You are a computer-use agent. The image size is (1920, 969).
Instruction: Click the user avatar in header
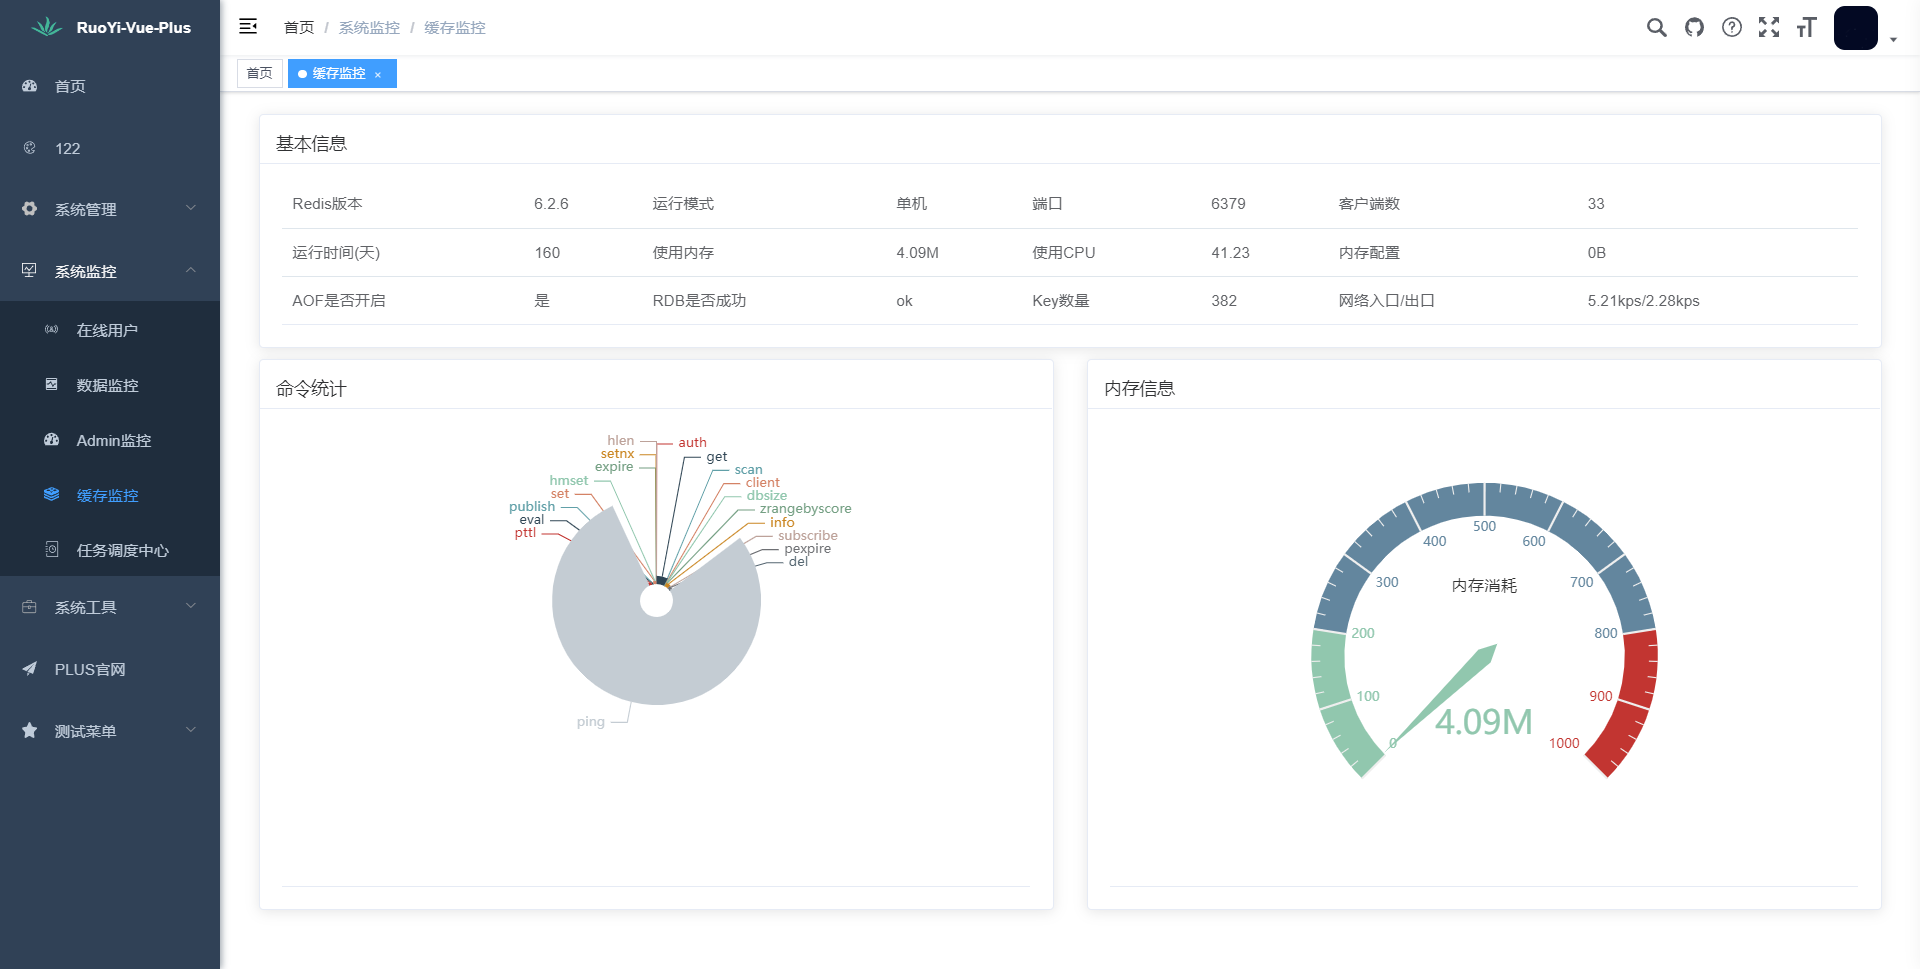pyautogui.click(x=1855, y=28)
